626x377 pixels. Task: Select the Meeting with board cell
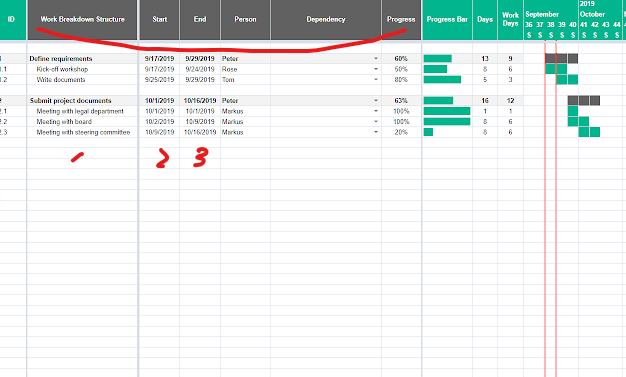pyautogui.click(x=83, y=121)
